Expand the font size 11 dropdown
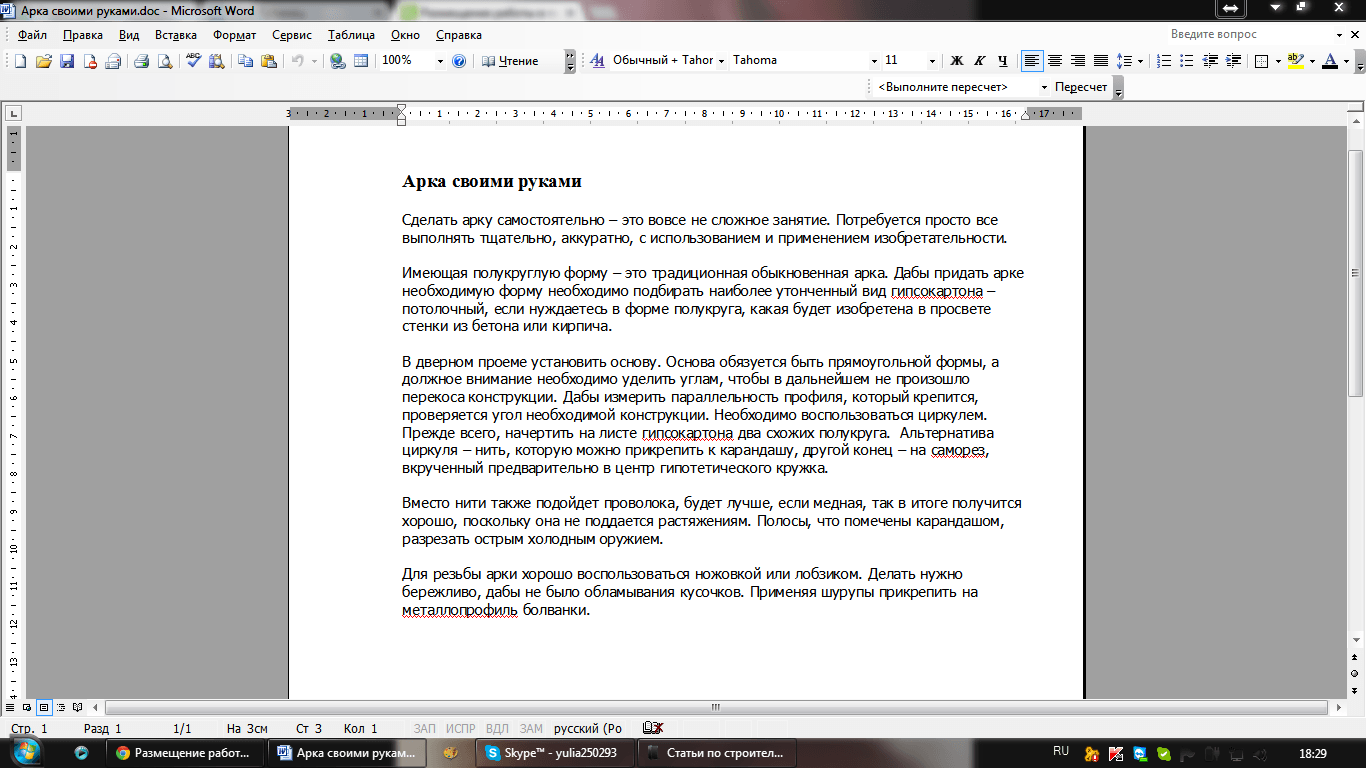Viewport: 1366px width, 768px height. pyautogui.click(x=932, y=61)
